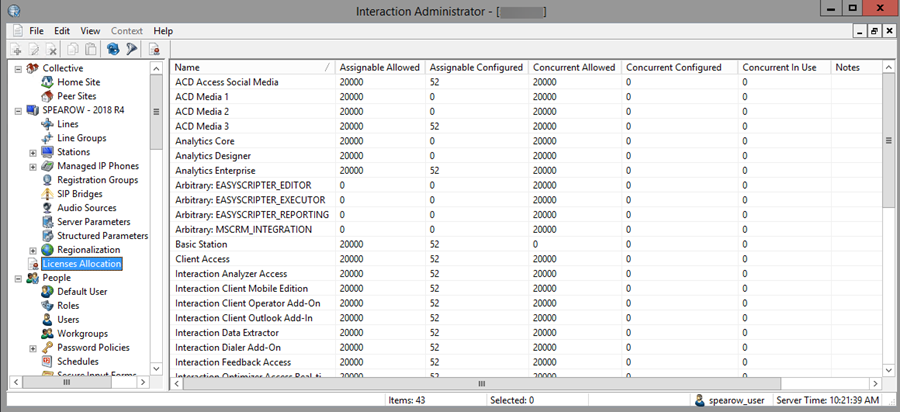Click the Notes column header

click(x=856, y=67)
